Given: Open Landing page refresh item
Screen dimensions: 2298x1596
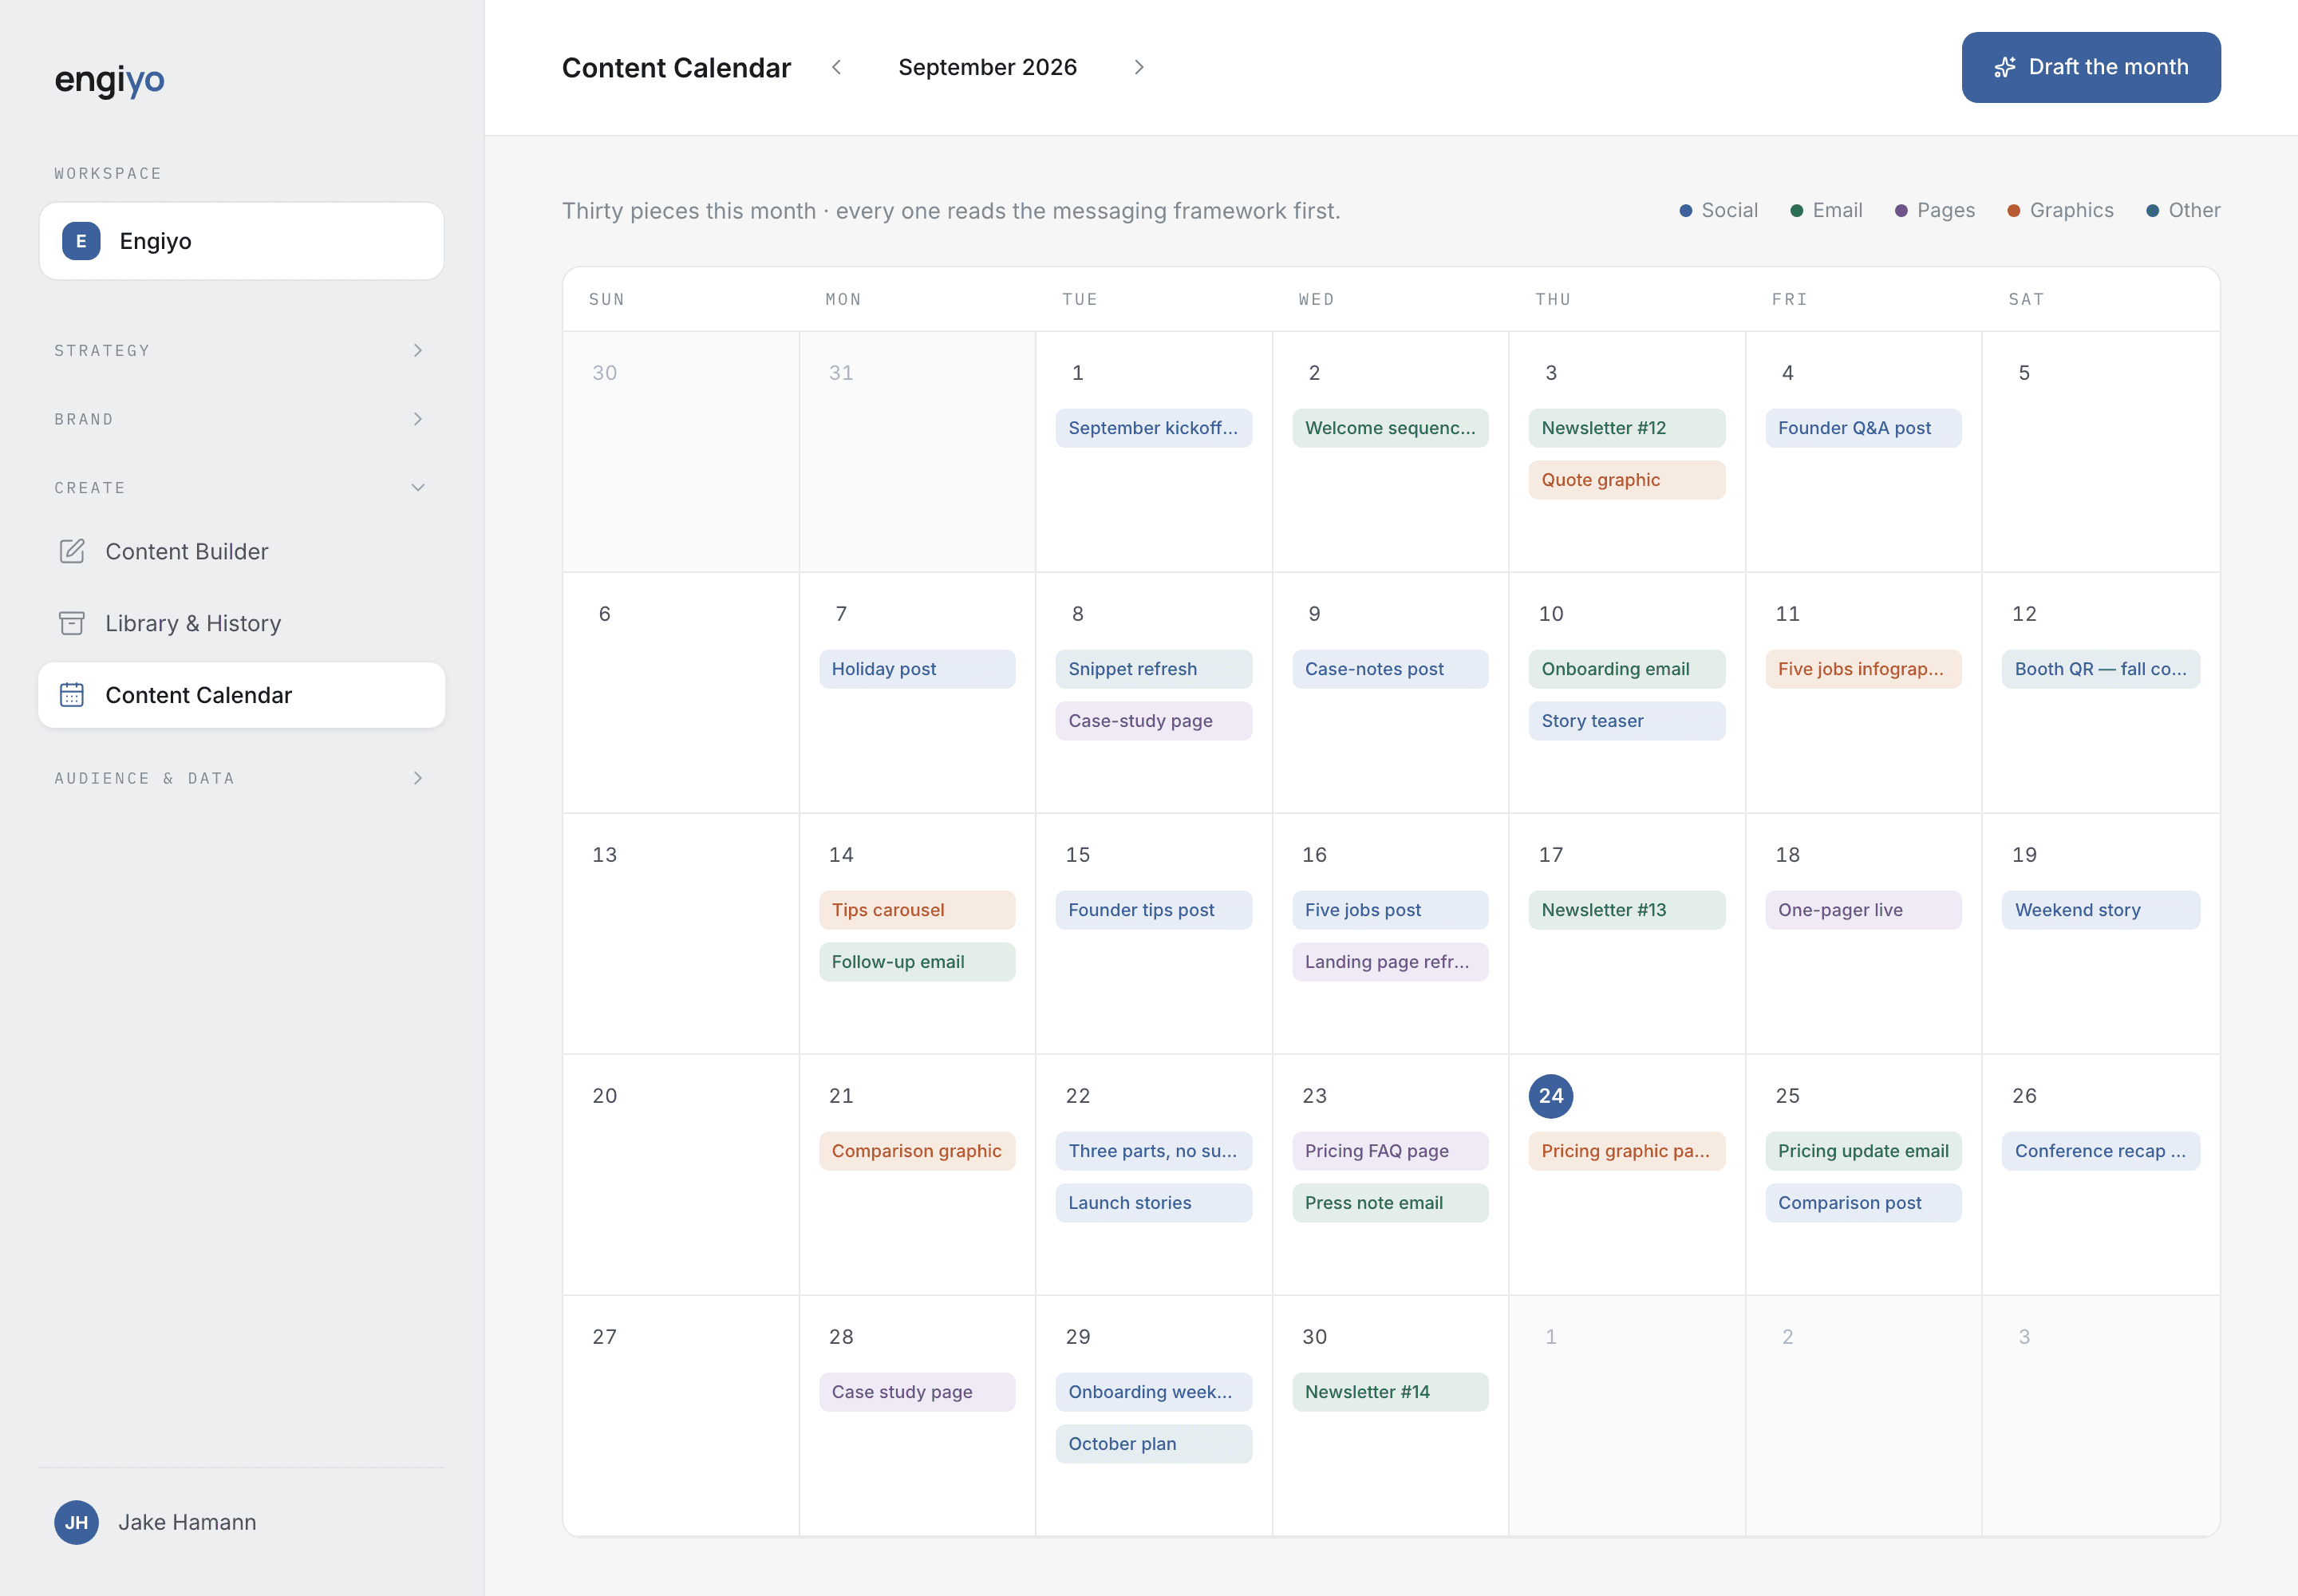Looking at the screenshot, I should click(x=1390, y=962).
